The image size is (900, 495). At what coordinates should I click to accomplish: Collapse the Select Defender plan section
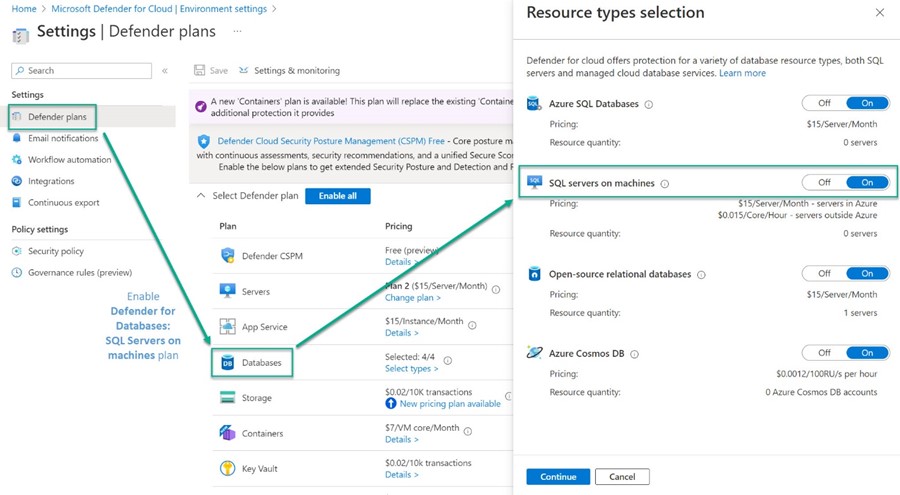[201, 196]
